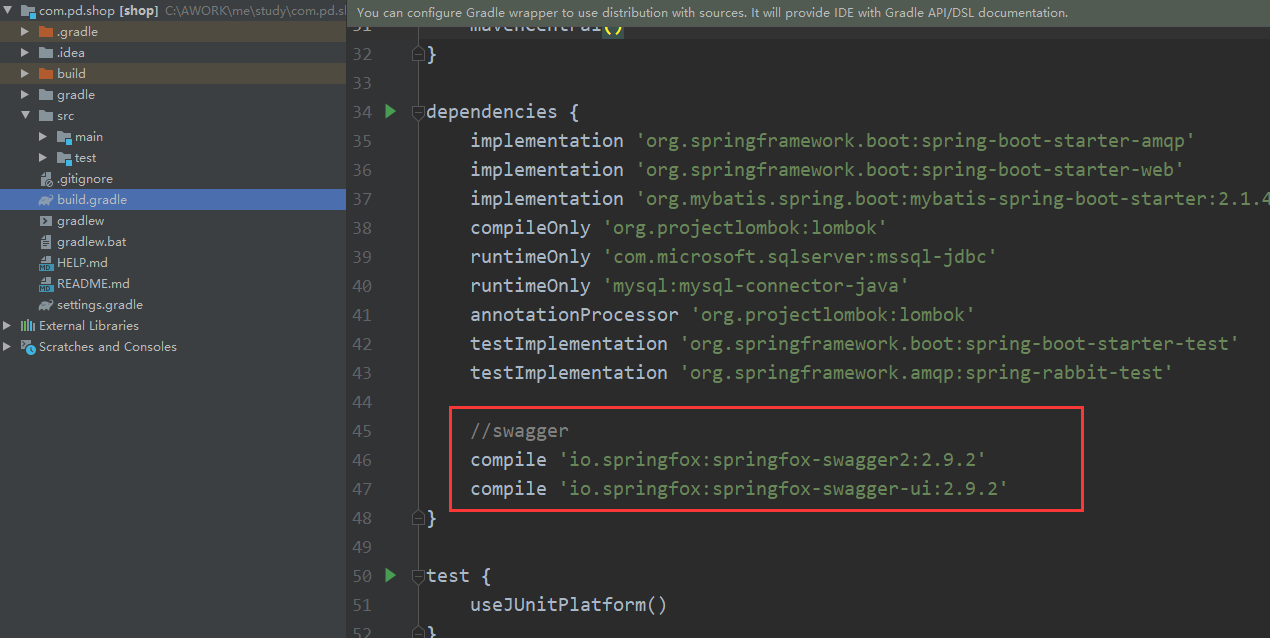
Task: Expand the build folder arrow
Action: 25,73
